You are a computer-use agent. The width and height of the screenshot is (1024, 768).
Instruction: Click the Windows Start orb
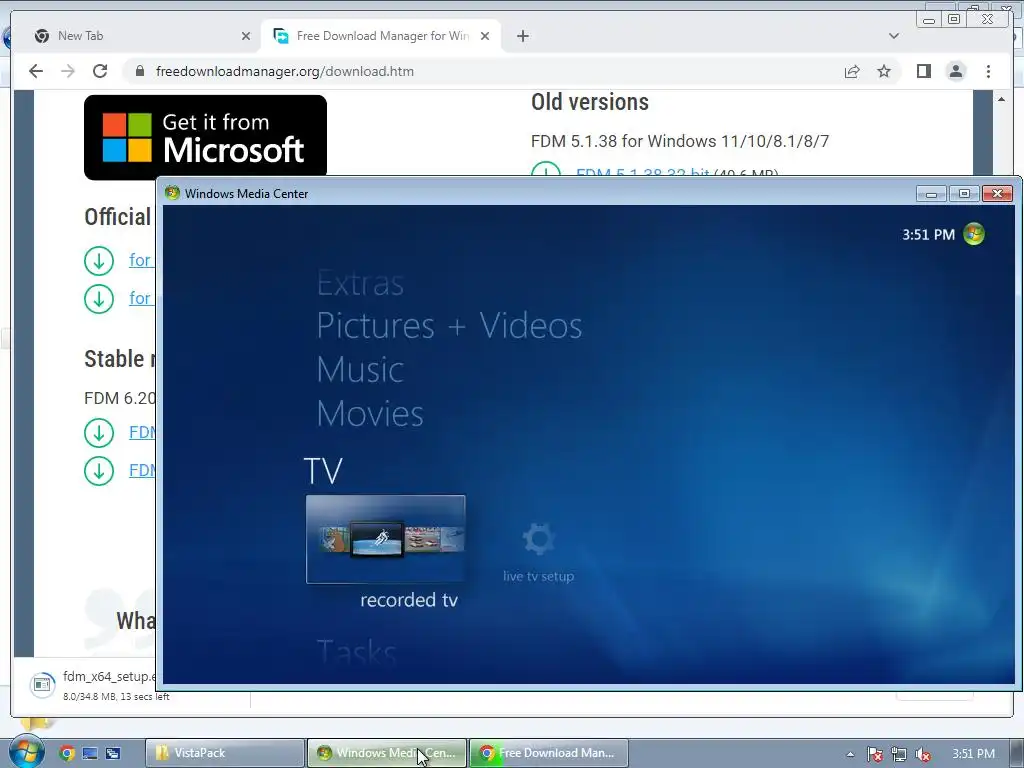26,752
